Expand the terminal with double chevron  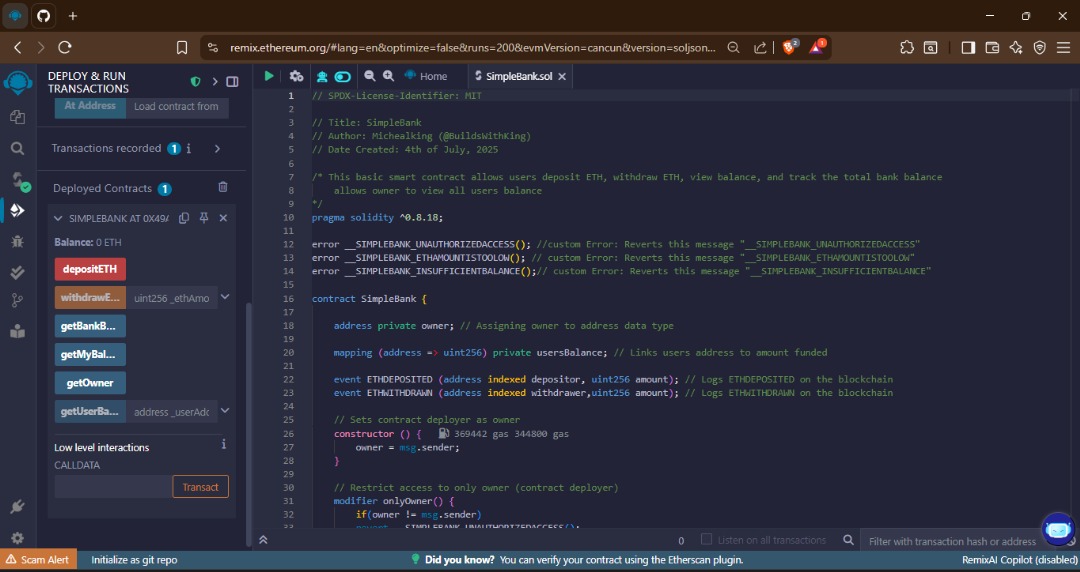click(263, 540)
